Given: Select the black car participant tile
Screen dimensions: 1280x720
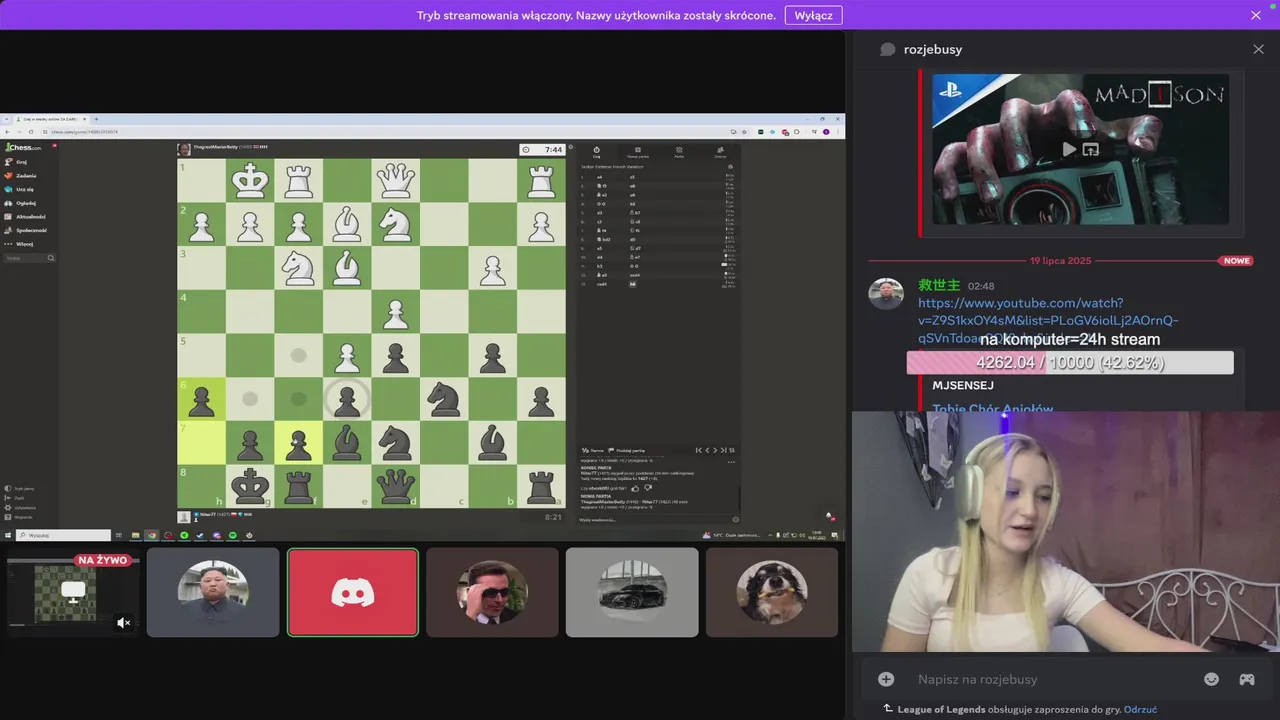Looking at the screenshot, I should point(632,592).
